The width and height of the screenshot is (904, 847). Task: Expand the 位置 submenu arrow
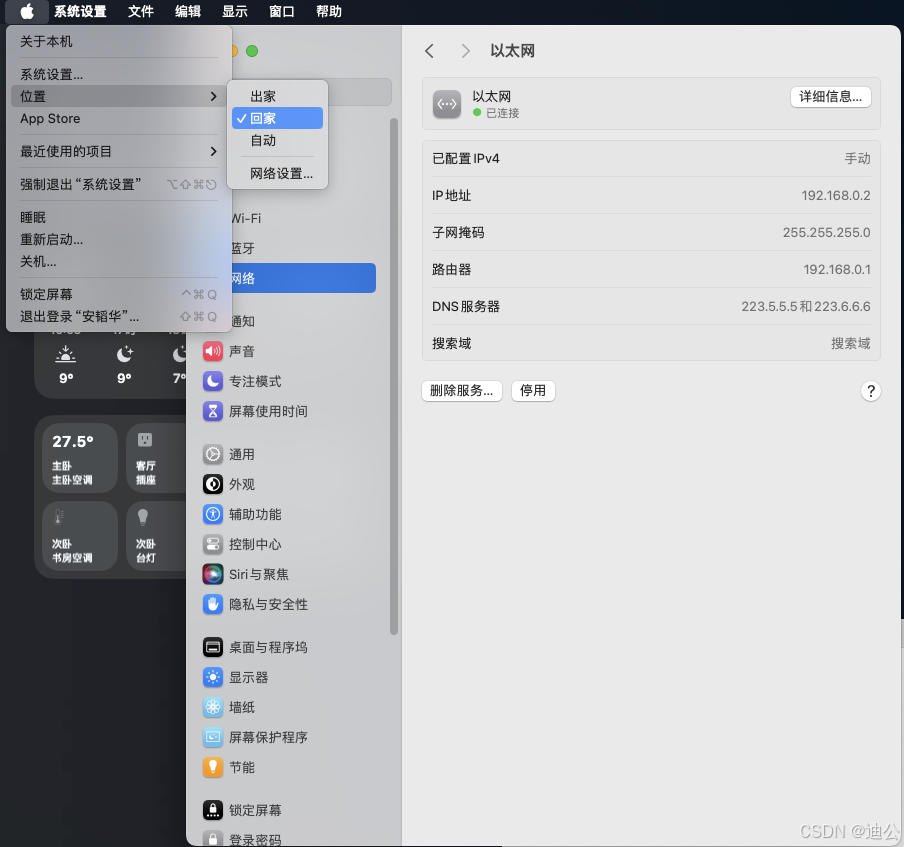(214, 96)
